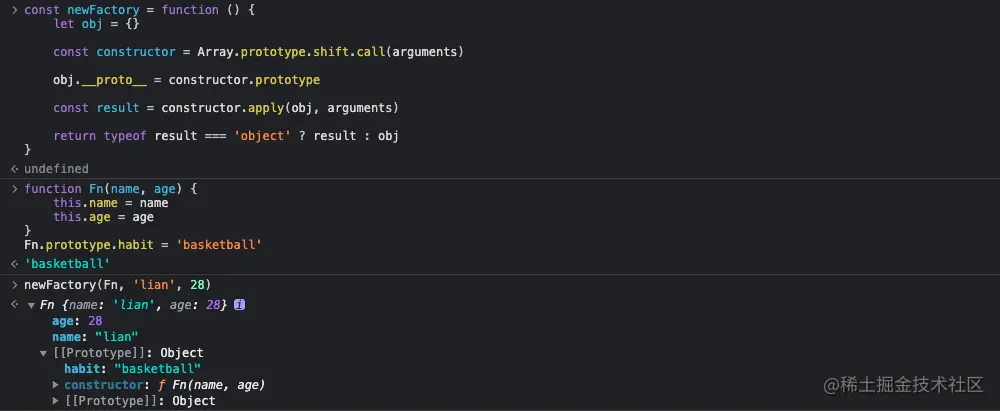Click the info icon beside Fn object
The height and width of the screenshot is (411, 1000).
pyautogui.click(x=239, y=305)
